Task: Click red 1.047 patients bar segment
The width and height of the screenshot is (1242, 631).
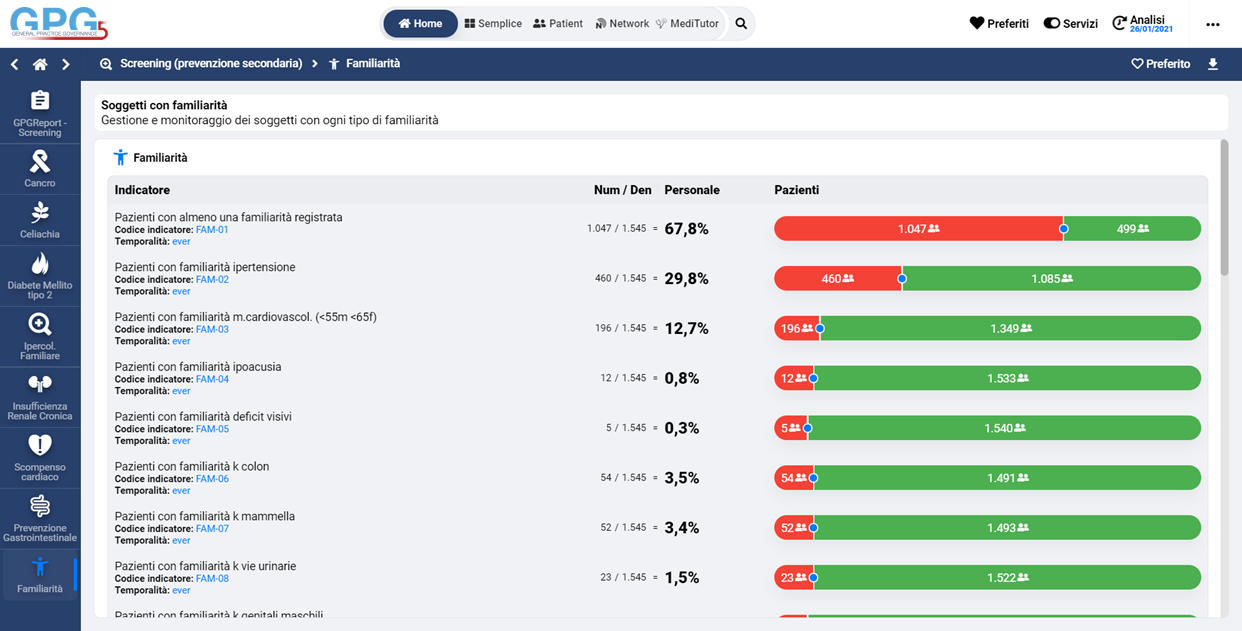Action: coord(917,229)
